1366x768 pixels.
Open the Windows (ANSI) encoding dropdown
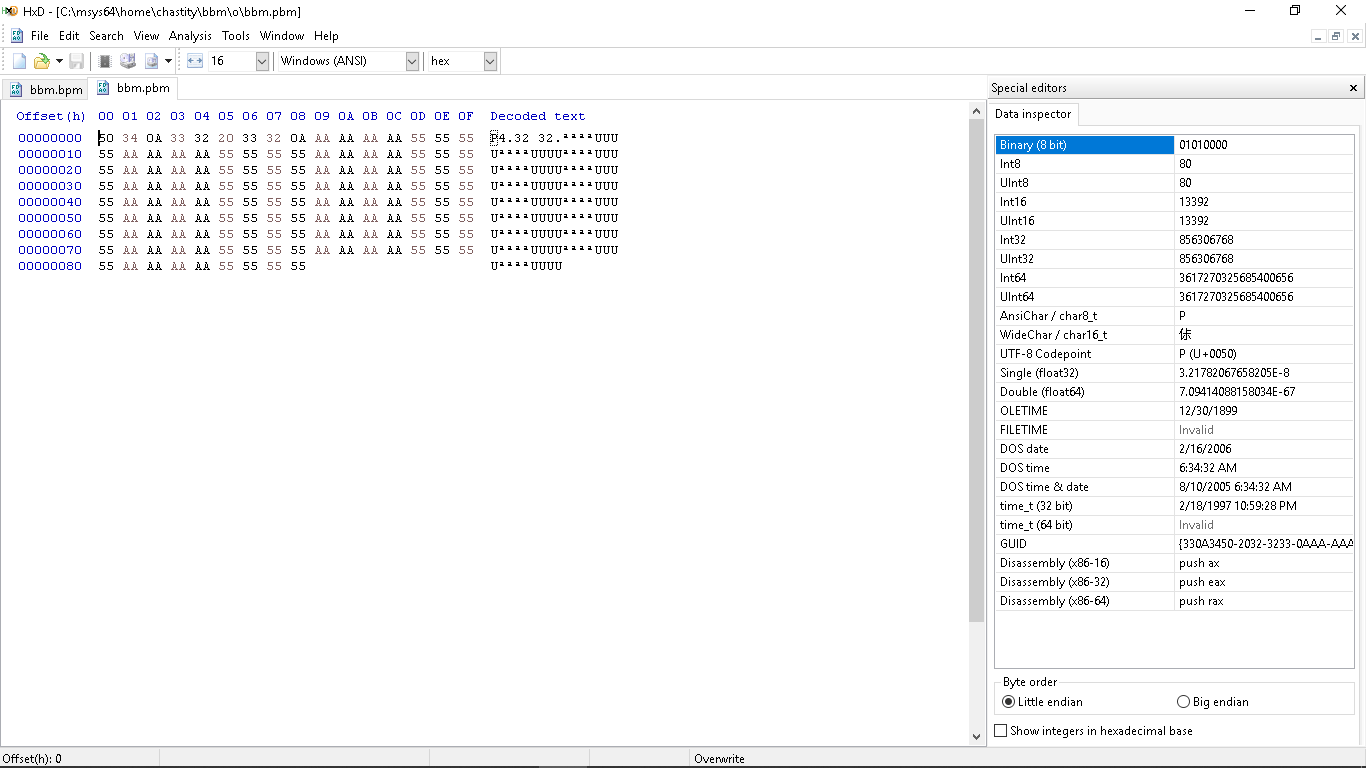pyautogui.click(x=412, y=60)
